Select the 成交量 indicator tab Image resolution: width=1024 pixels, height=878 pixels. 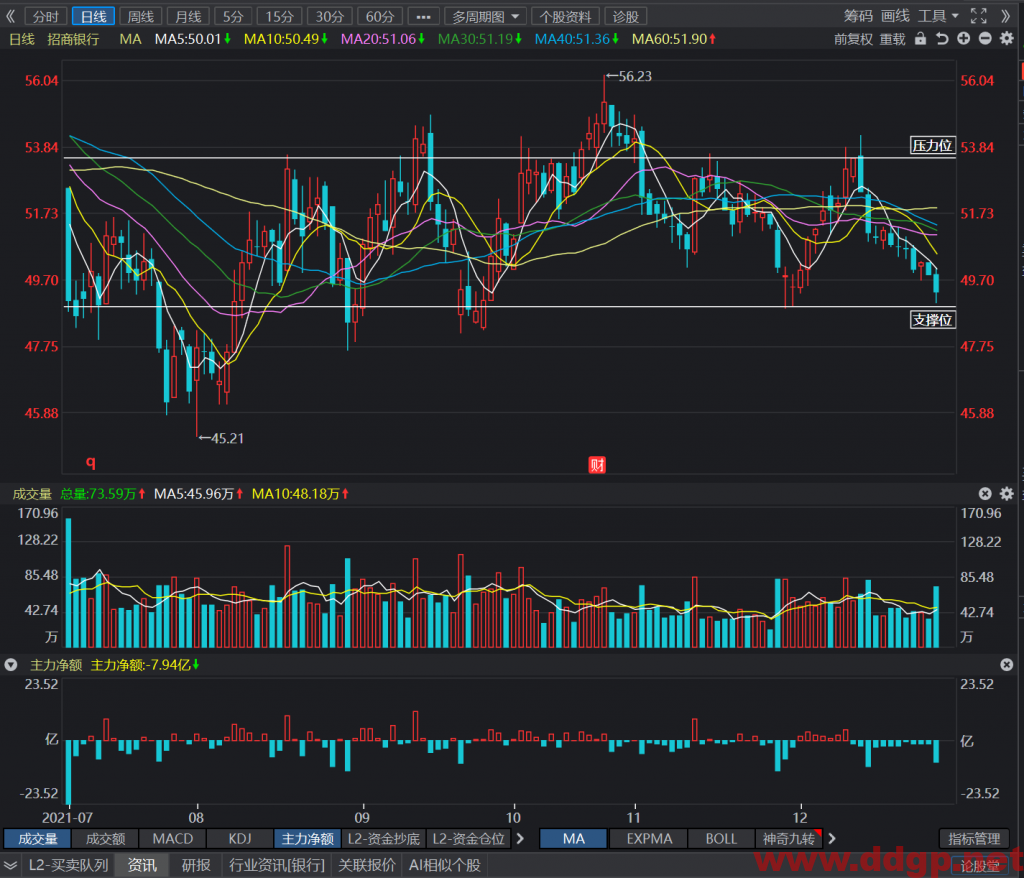pos(38,838)
